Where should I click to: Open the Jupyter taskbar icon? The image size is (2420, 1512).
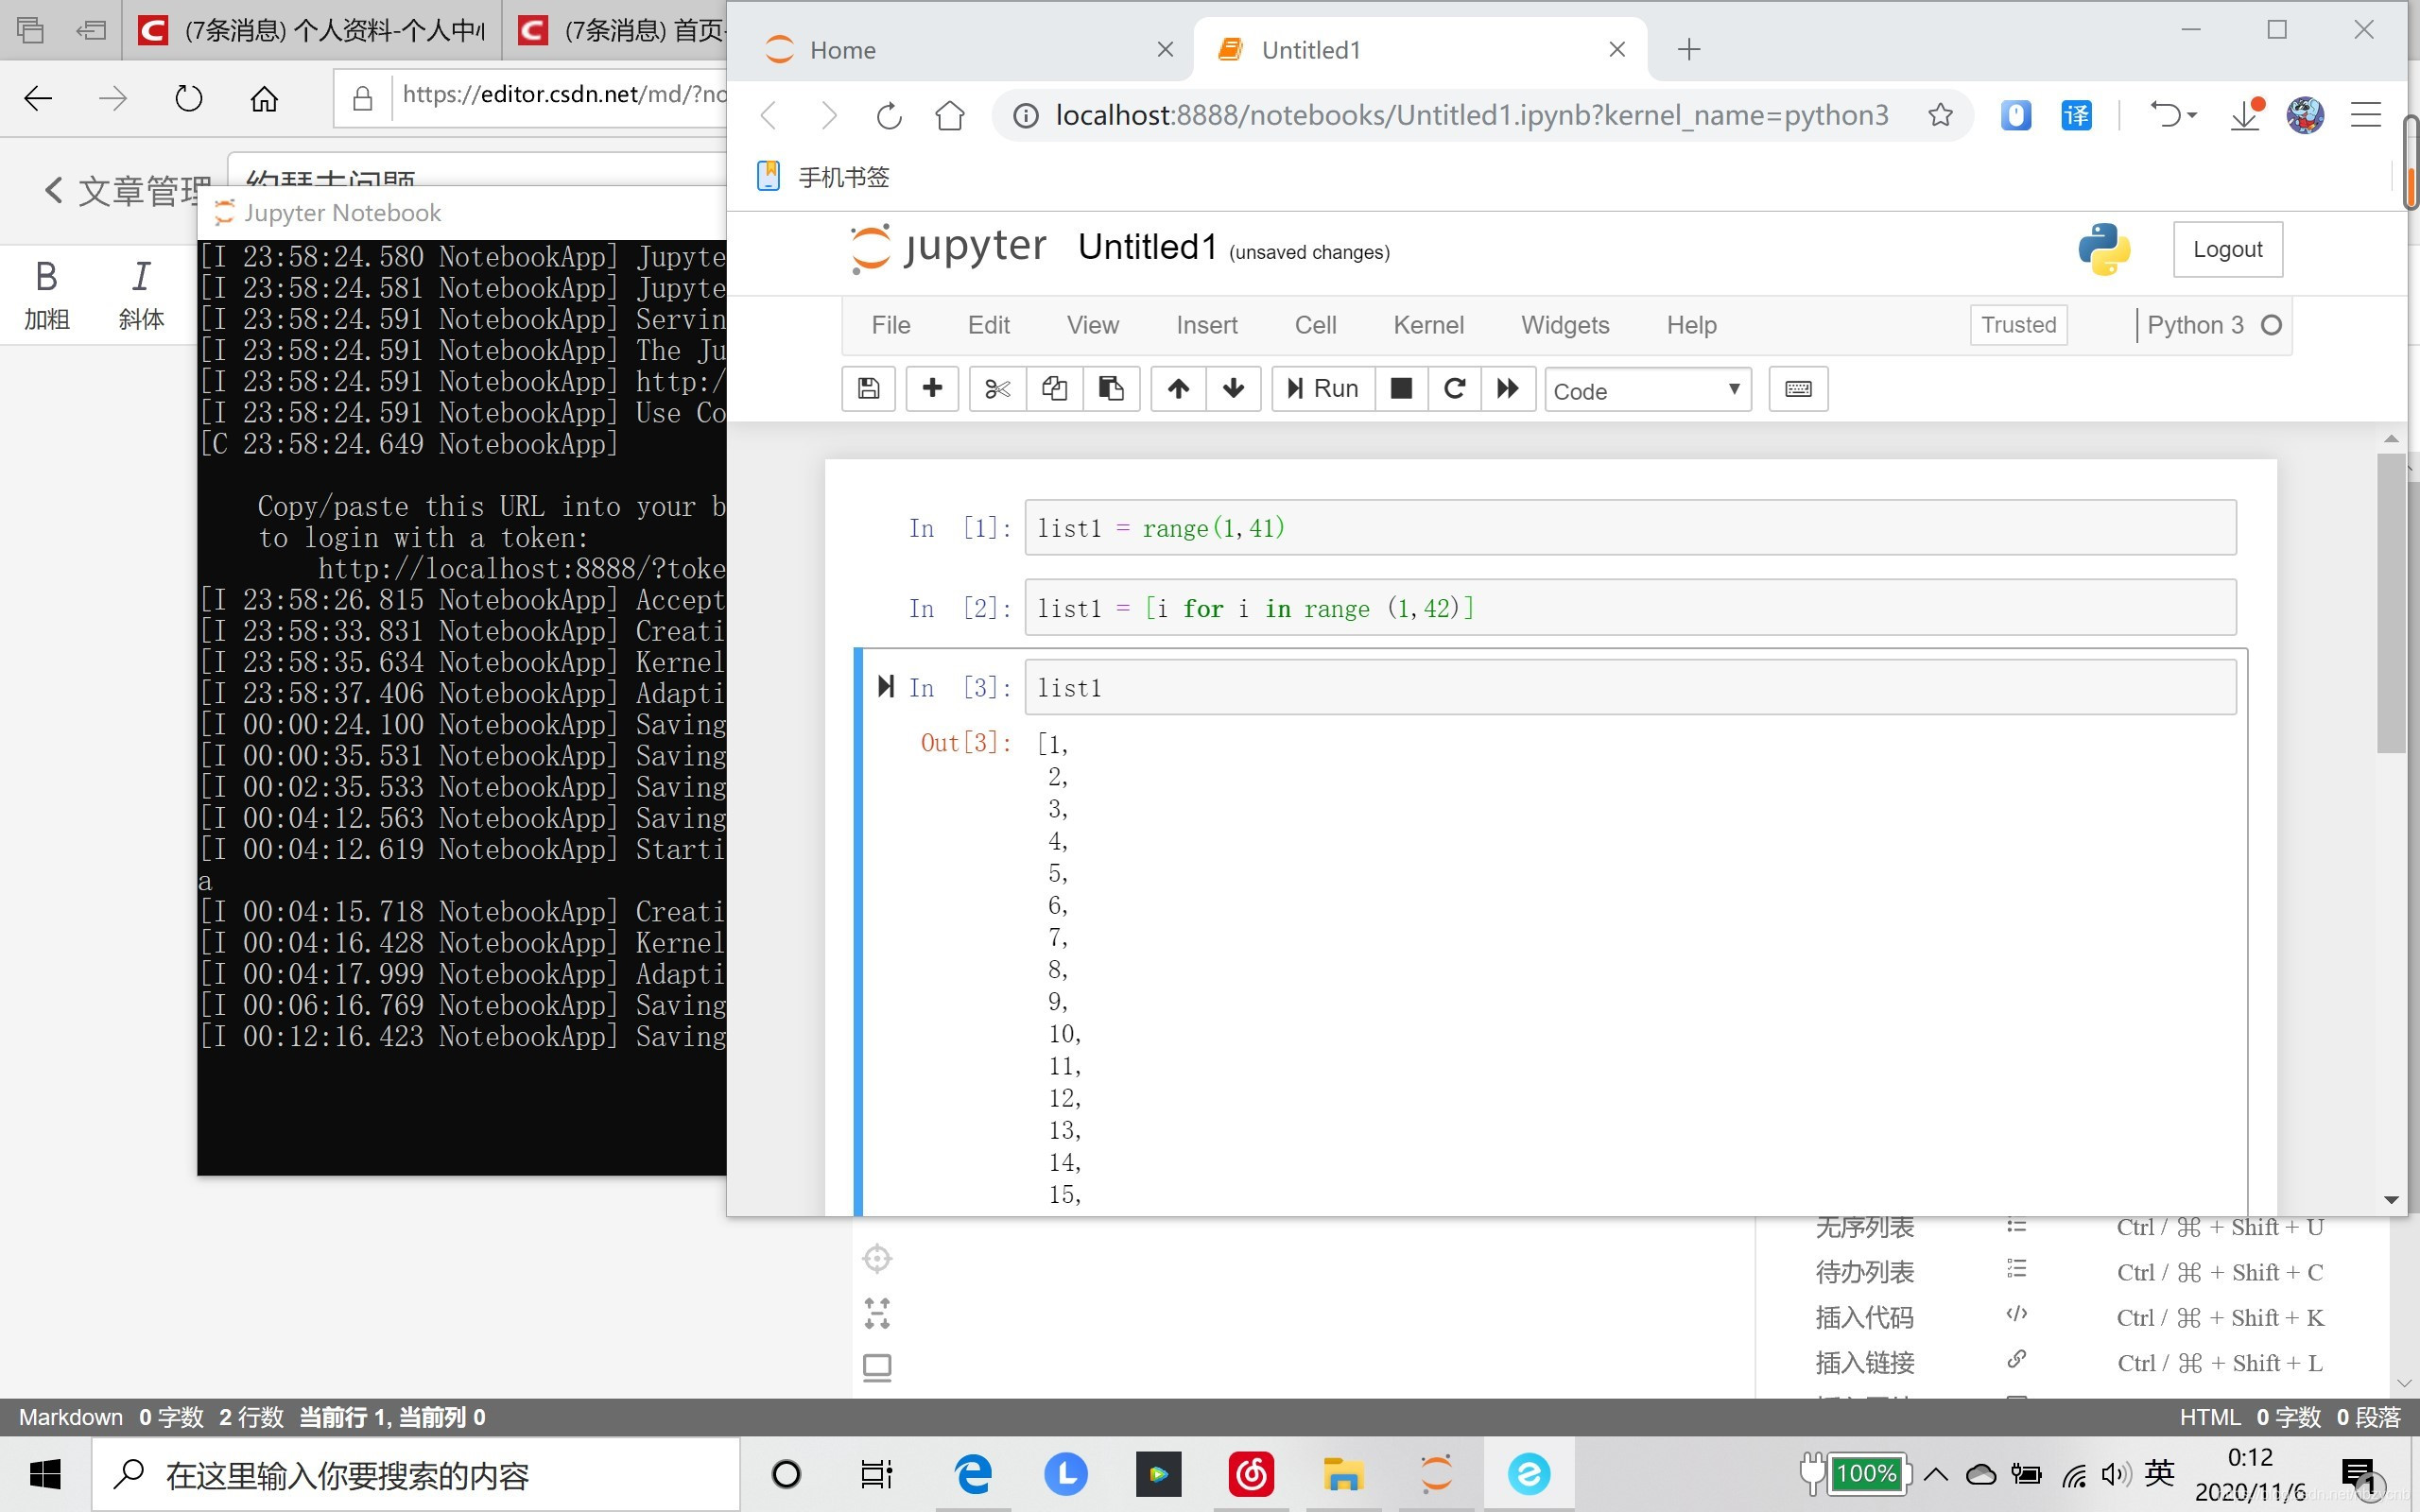1435,1474
